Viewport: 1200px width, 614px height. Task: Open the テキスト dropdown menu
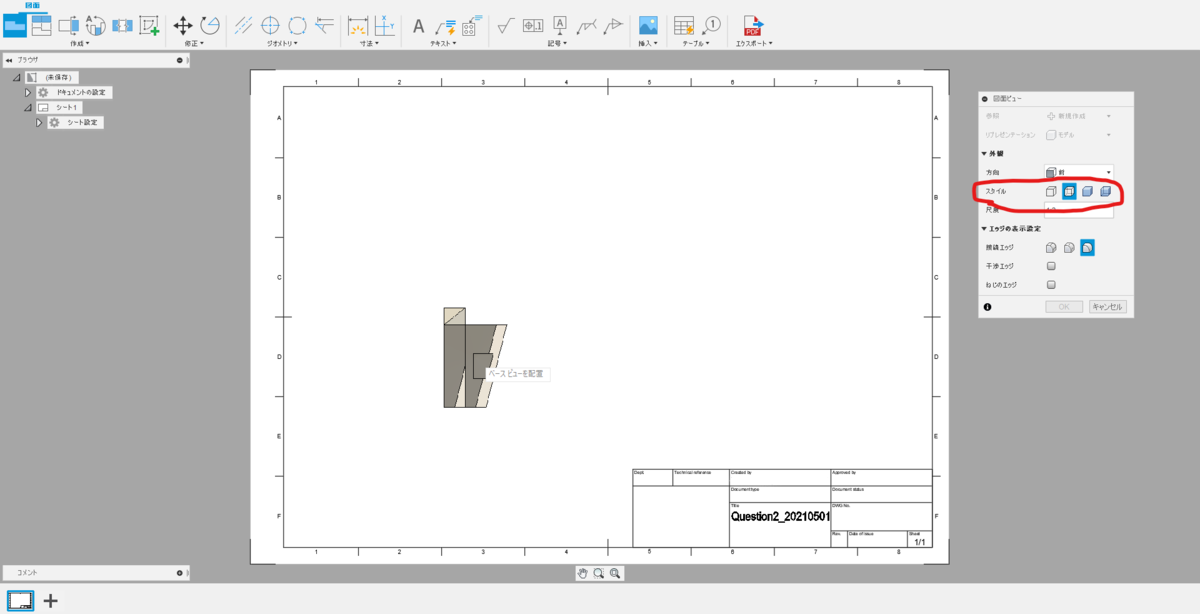click(441, 43)
